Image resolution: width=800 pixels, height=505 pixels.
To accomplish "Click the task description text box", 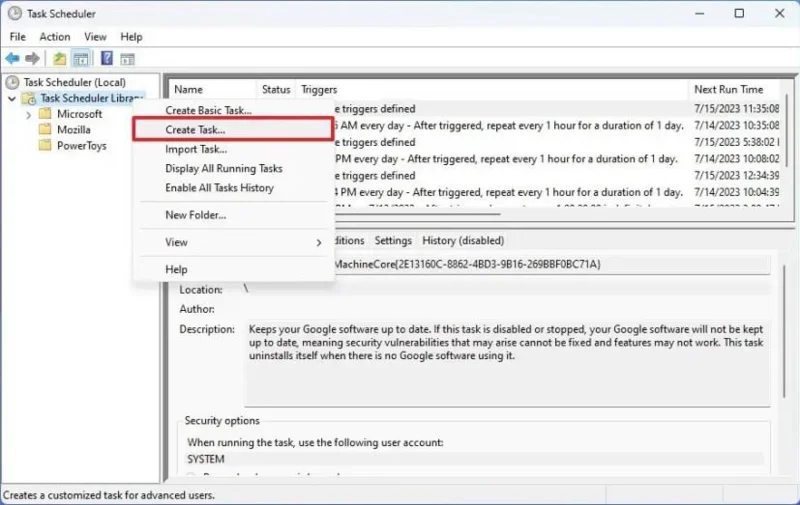I will (508, 363).
